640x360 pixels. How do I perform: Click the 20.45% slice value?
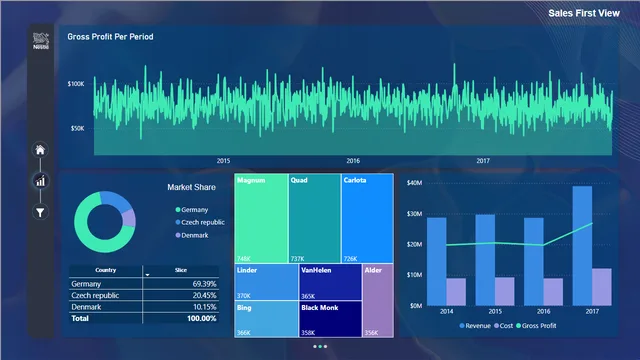204,295
